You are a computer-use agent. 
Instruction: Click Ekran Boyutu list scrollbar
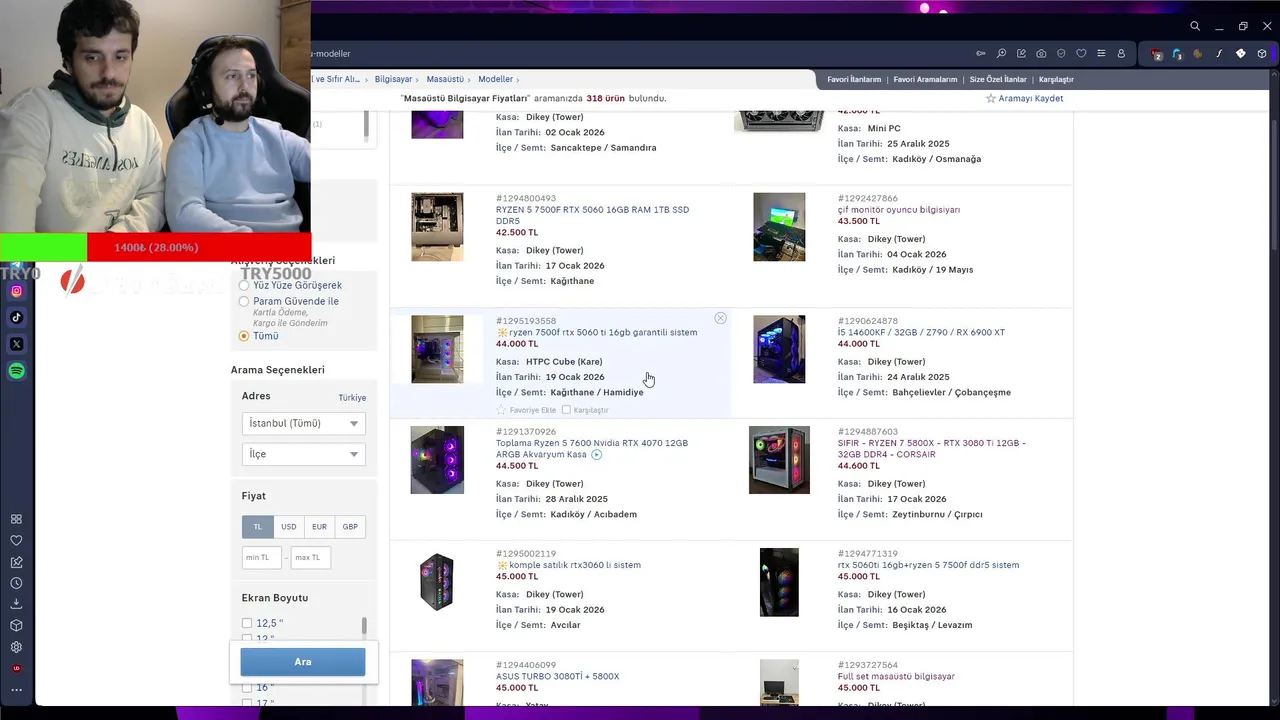pos(364,625)
